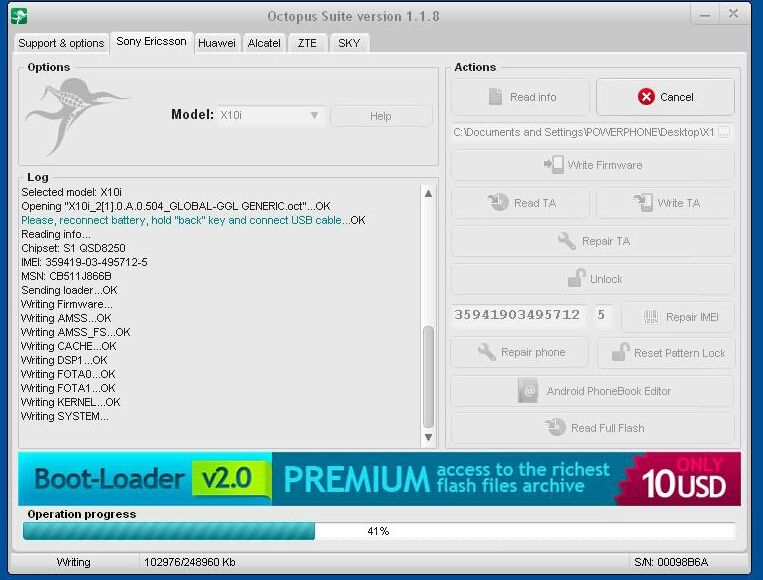Go to the ZTE tab
Image resolution: width=763 pixels, height=580 pixels.
[x=307, y=43]
